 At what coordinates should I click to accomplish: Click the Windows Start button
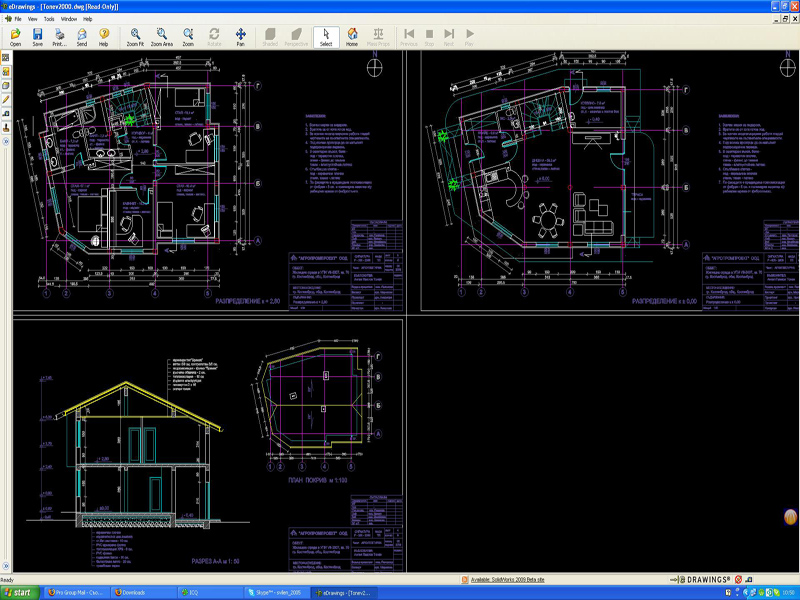coord(18,593)
